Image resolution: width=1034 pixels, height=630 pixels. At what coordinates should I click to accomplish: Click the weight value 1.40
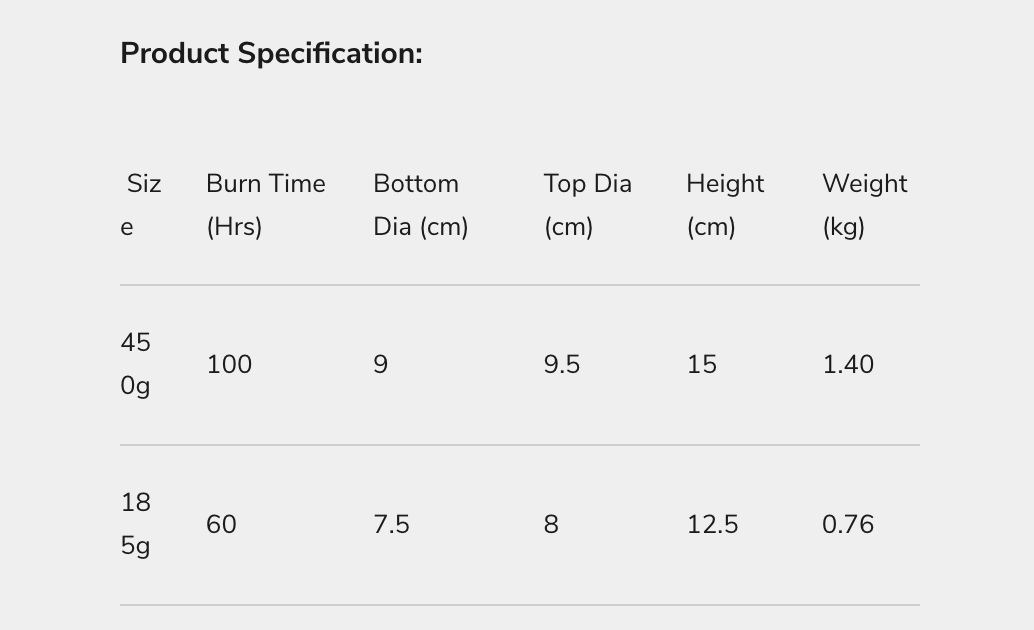pos(847,365)
